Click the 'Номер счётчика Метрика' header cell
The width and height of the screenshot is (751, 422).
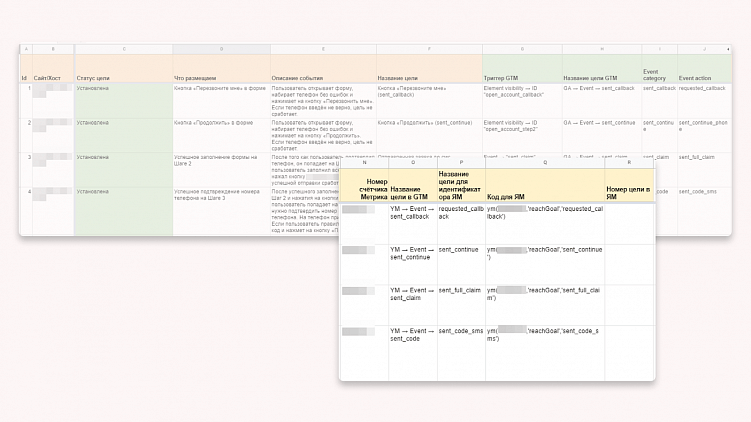tap(364, 185)
